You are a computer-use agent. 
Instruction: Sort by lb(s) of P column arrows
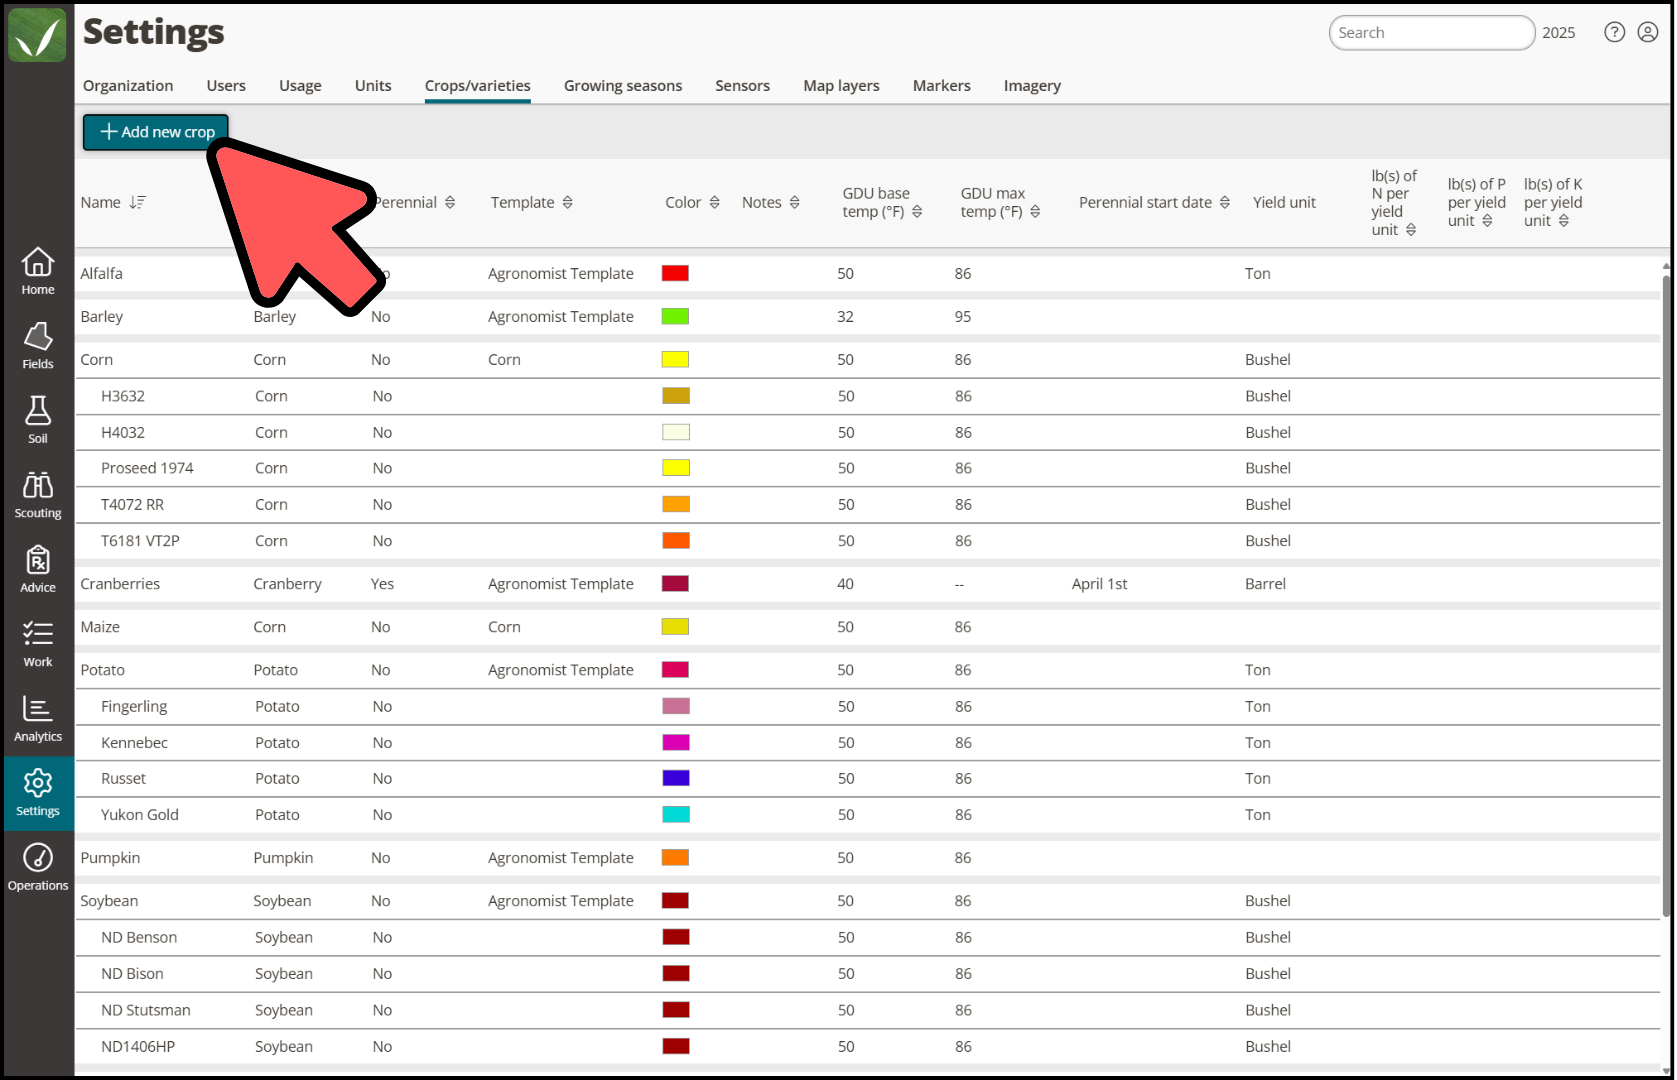(x=1487, y=220)
